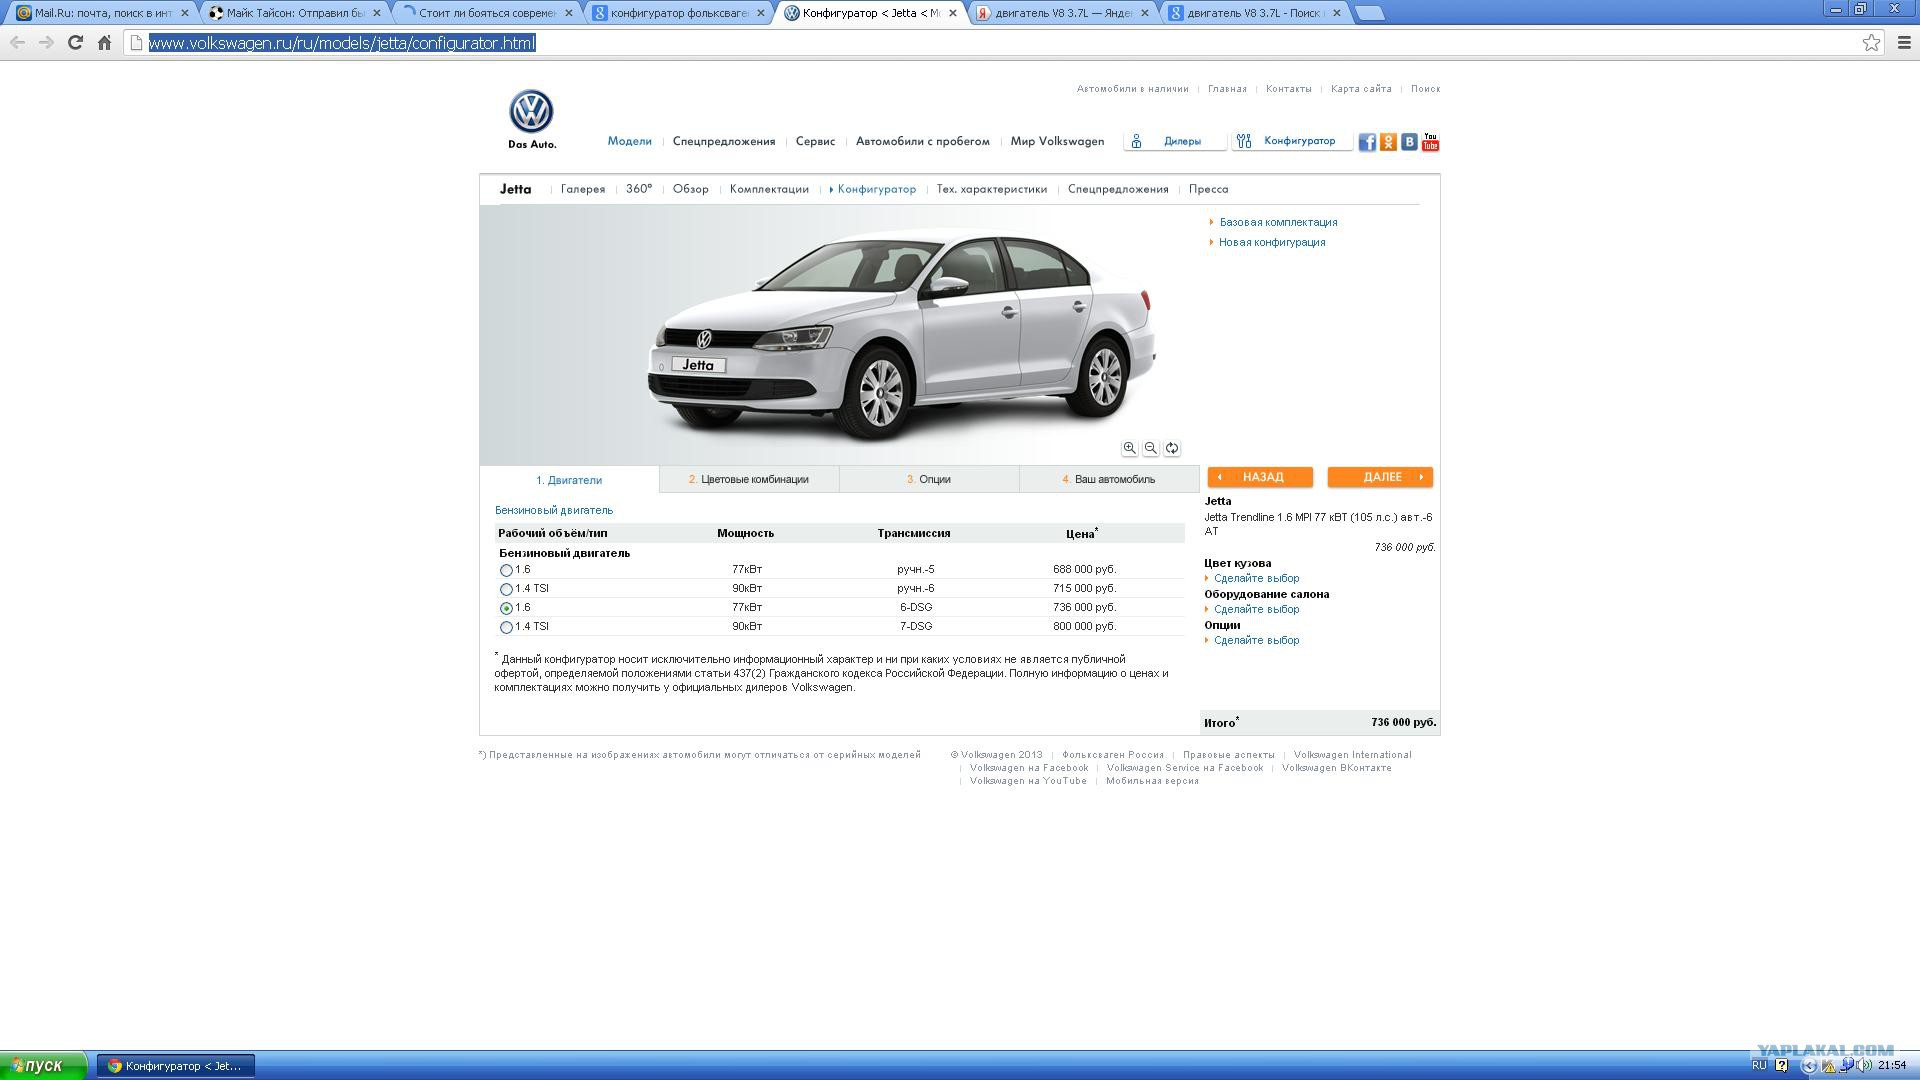Open the Контакты link
The width and height of the screenshot is (1920, 1080).
click(1289, 89)
